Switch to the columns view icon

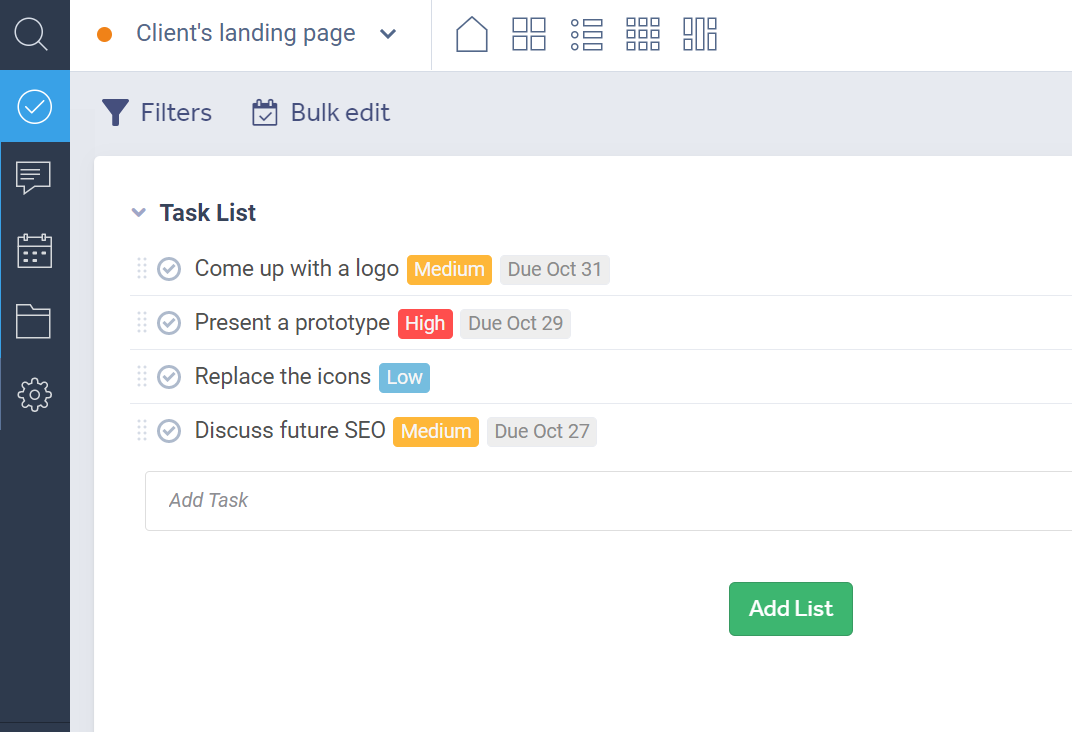point(700,34)
